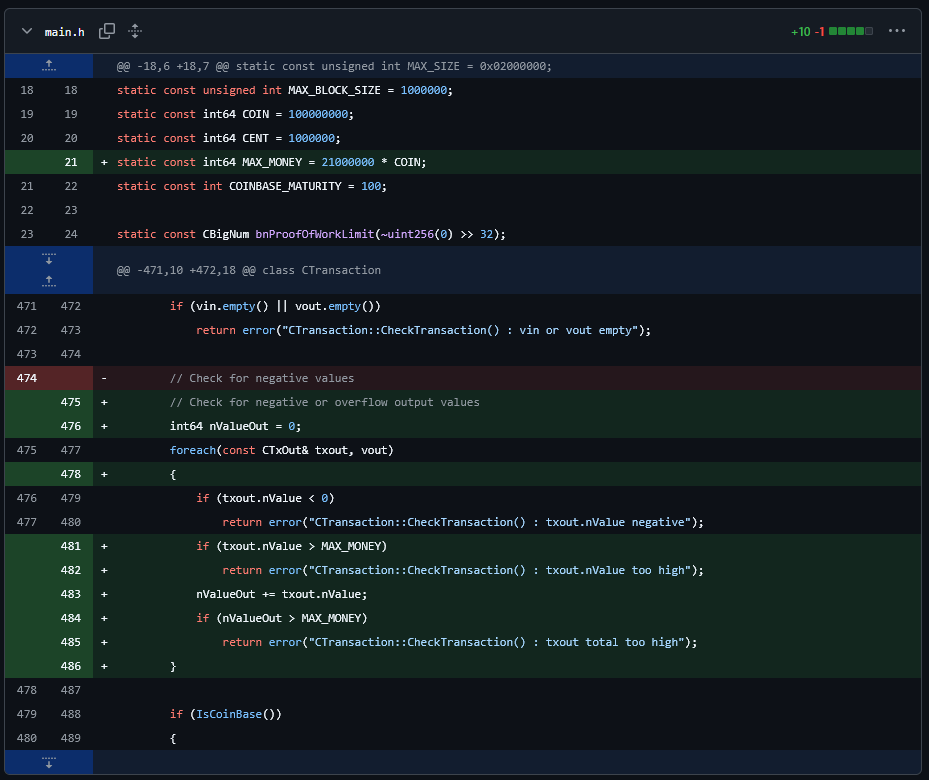The width and height of the screenshot is (929, 780).
Task: Click the IsCoinBase code line
Action: (x=226, y=714)
